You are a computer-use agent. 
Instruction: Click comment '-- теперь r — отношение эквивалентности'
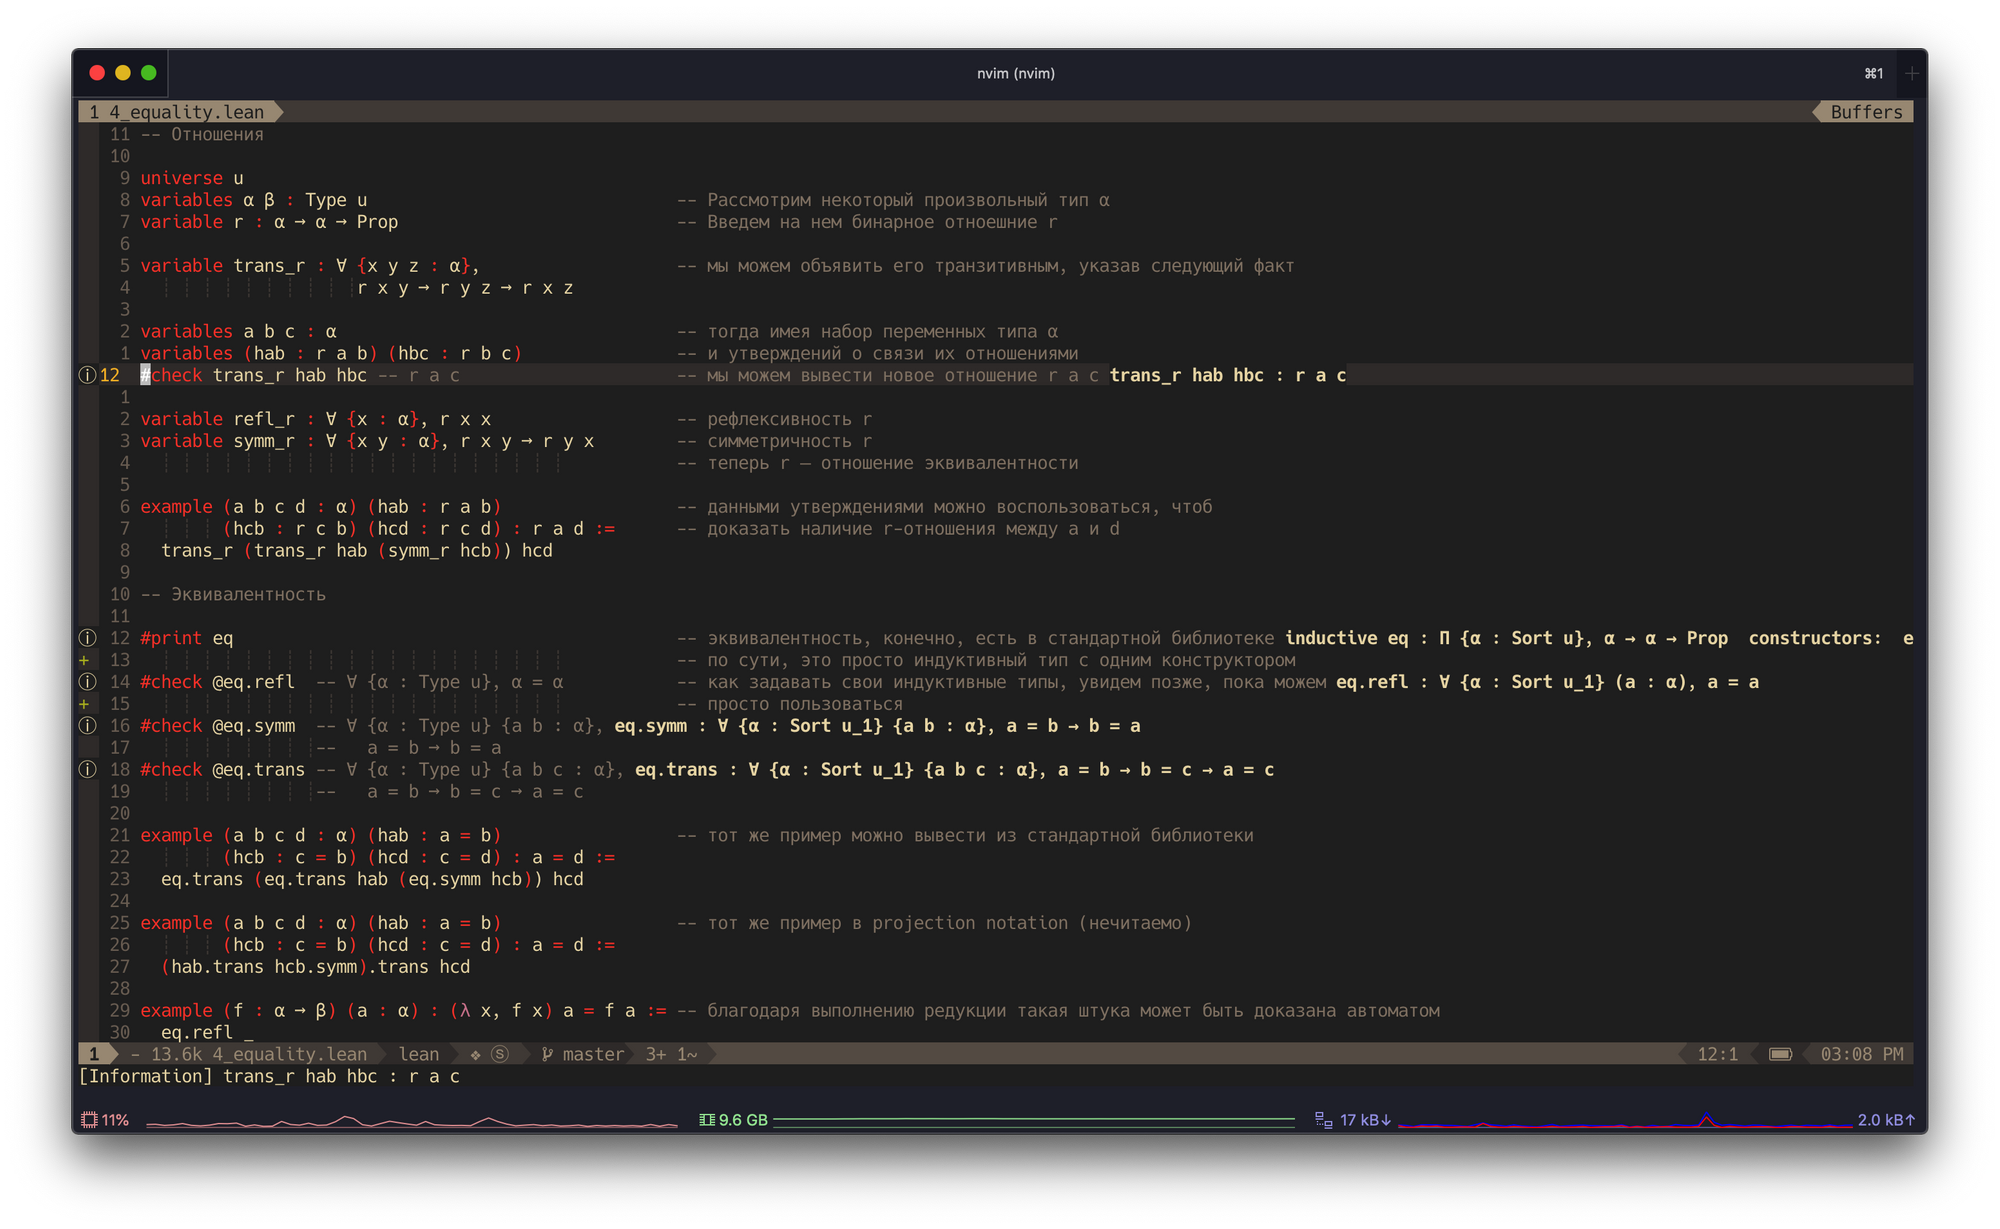click(x=878, y=464)
